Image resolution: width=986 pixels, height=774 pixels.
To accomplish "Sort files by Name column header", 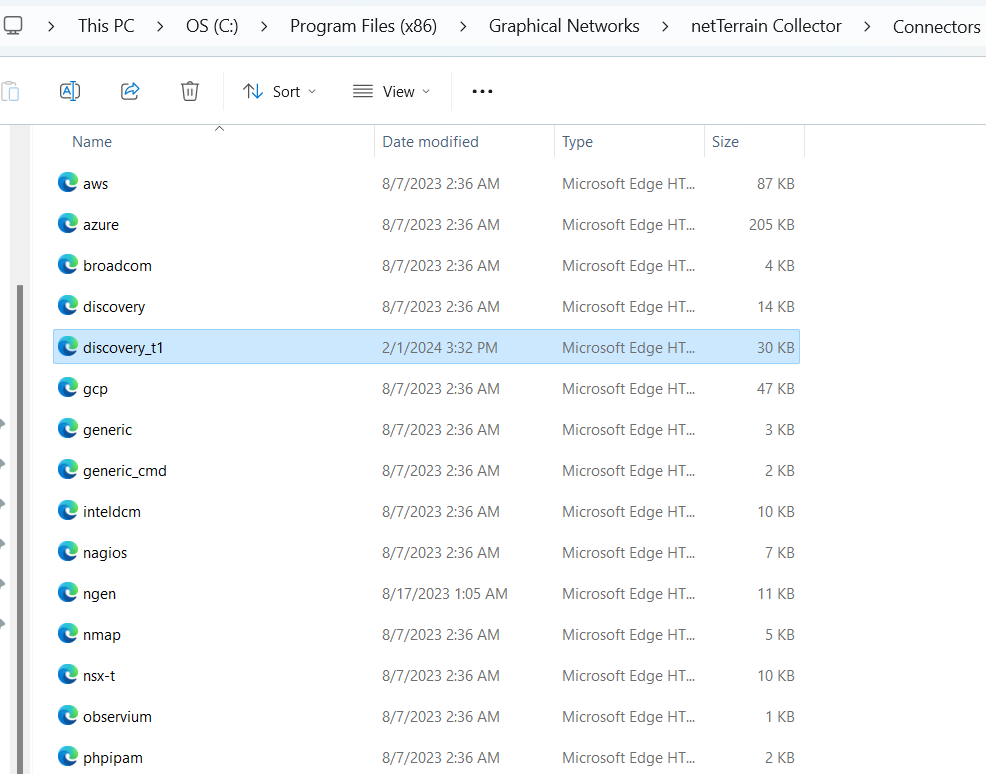I will tap(92, 142).
